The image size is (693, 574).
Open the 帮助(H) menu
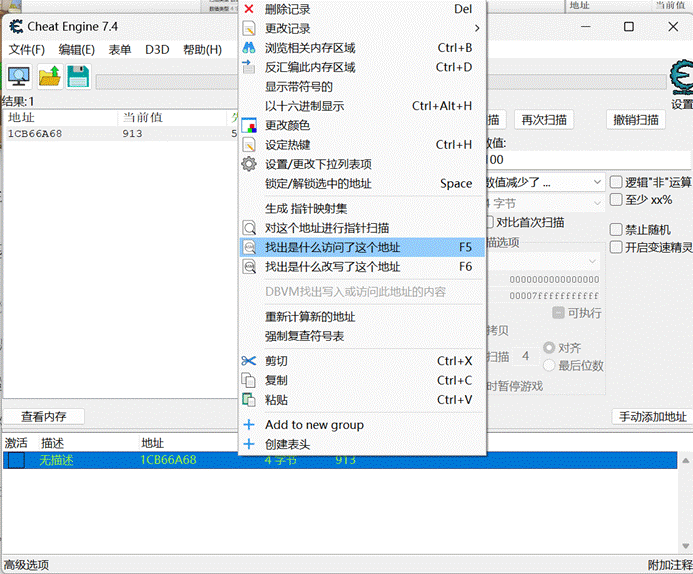click(202, 49)
